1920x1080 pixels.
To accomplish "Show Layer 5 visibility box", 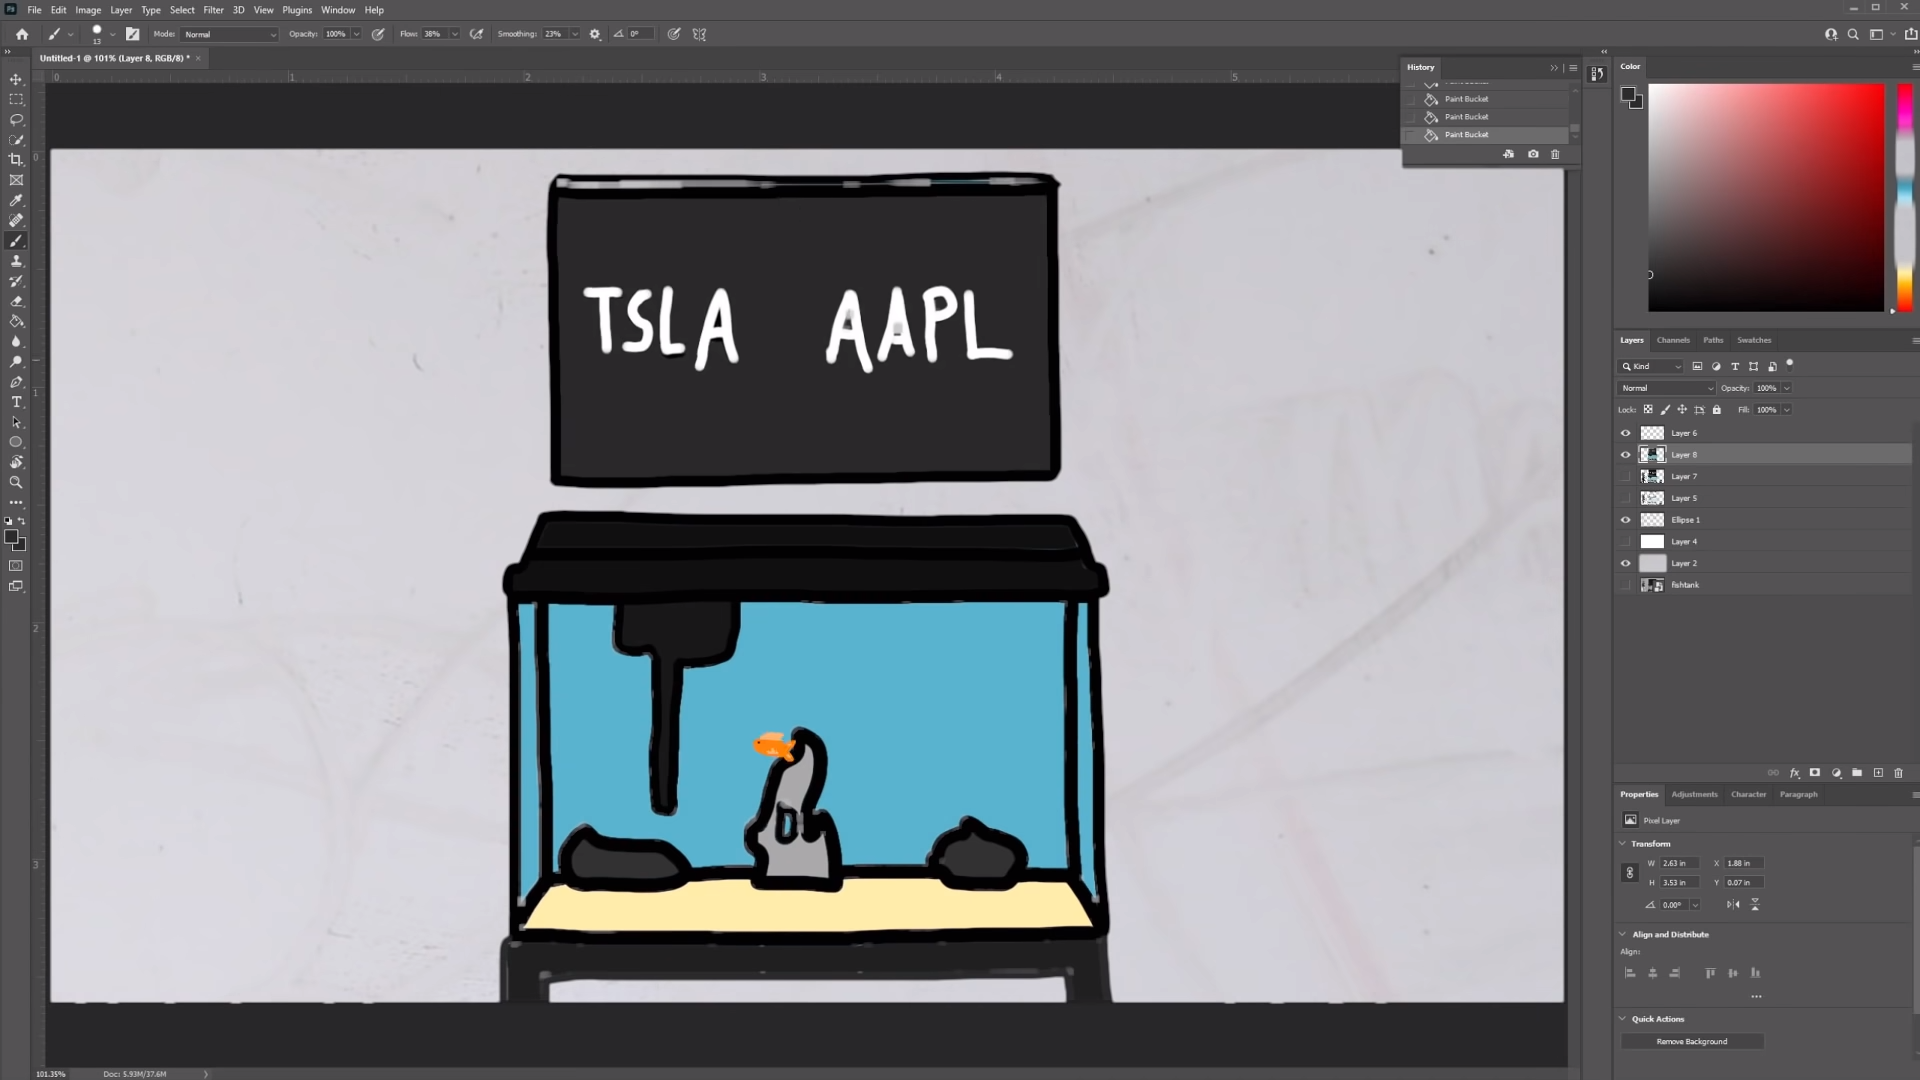I will pos(1625,498).
